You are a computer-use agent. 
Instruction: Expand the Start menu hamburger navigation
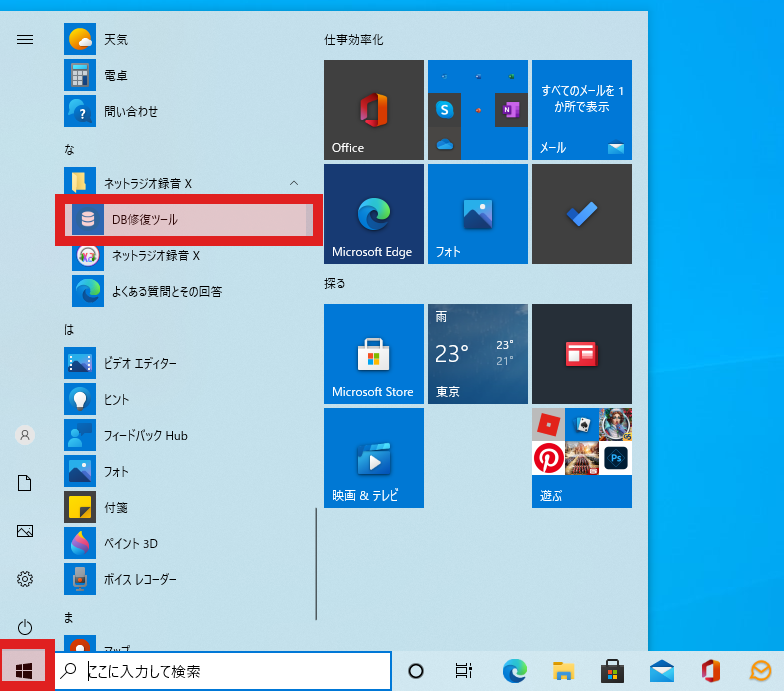pyautogui.click(x=25, y=40)
